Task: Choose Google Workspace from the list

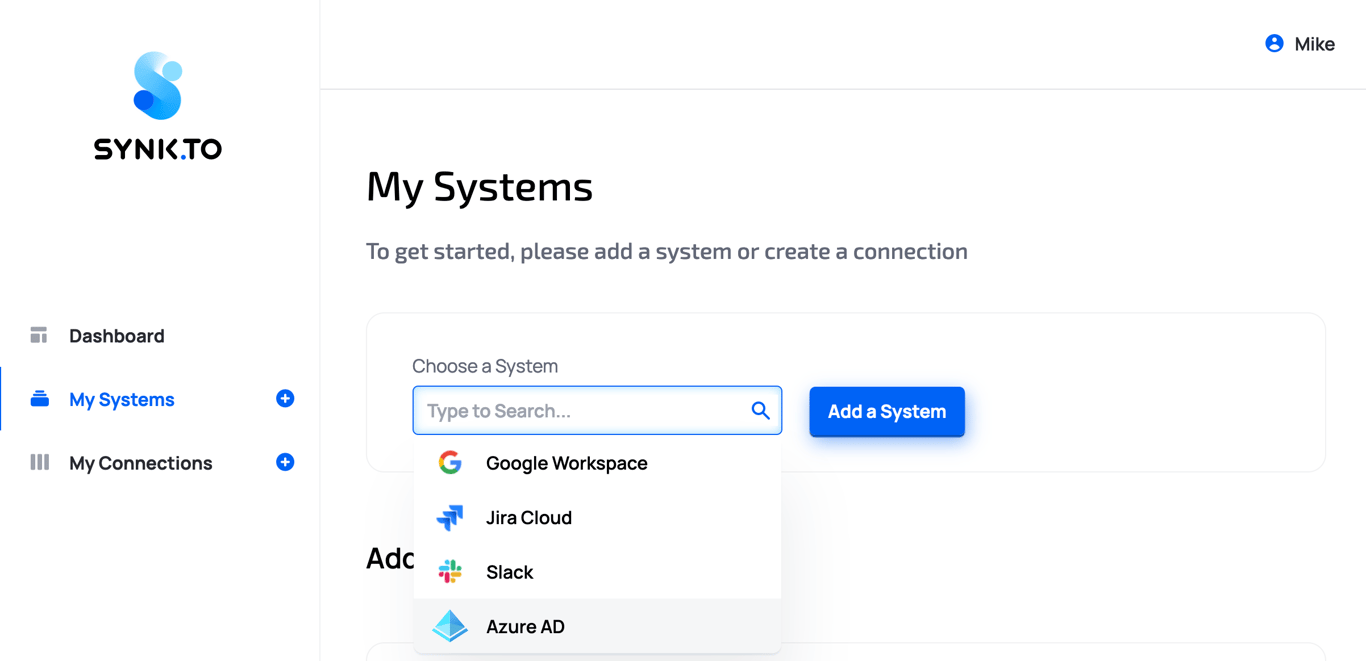Action: 597,463
